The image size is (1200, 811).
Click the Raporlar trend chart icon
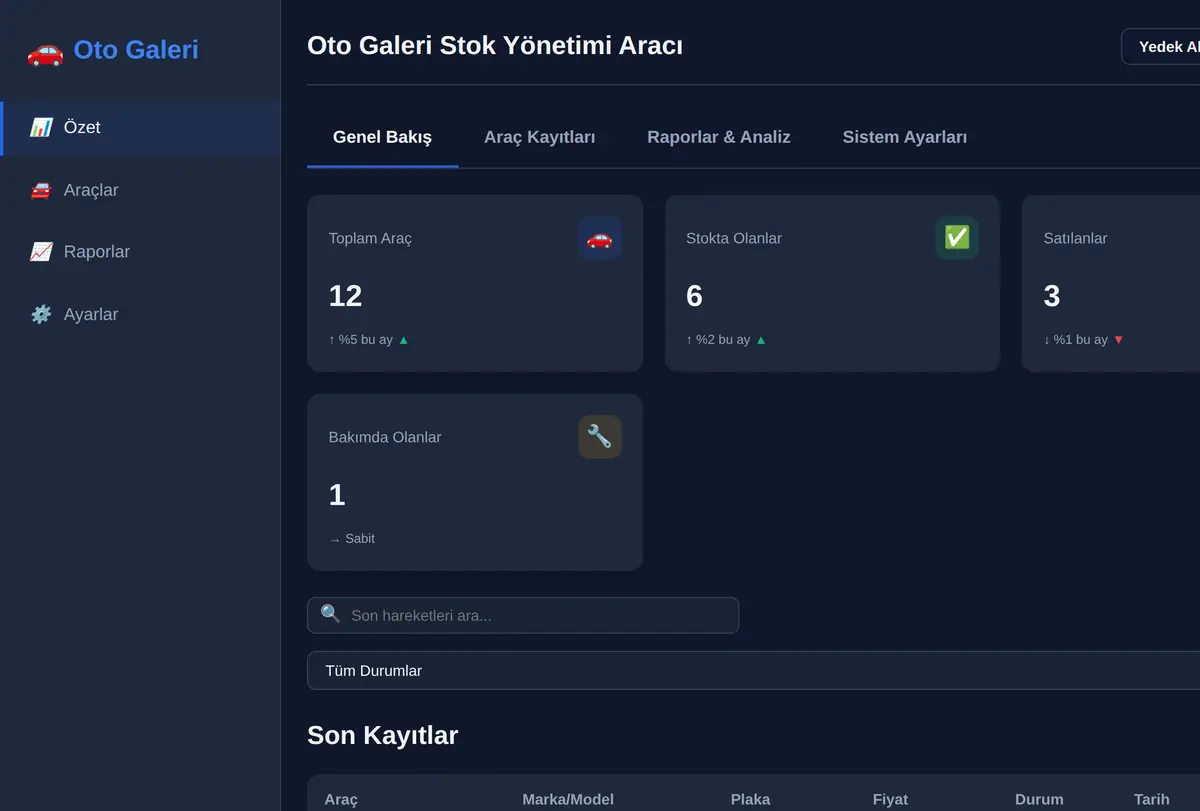coord(41,252)
